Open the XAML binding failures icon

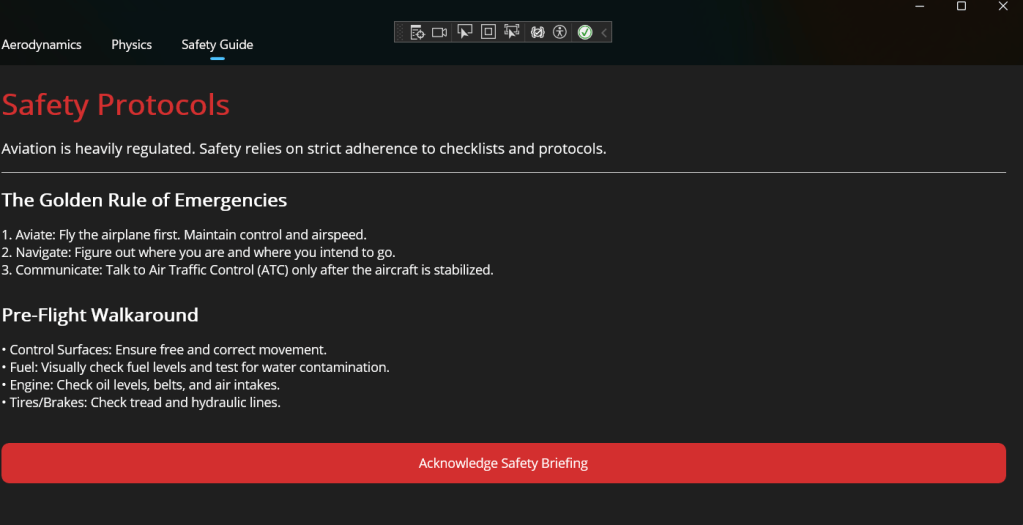click(x=537, y=32)
